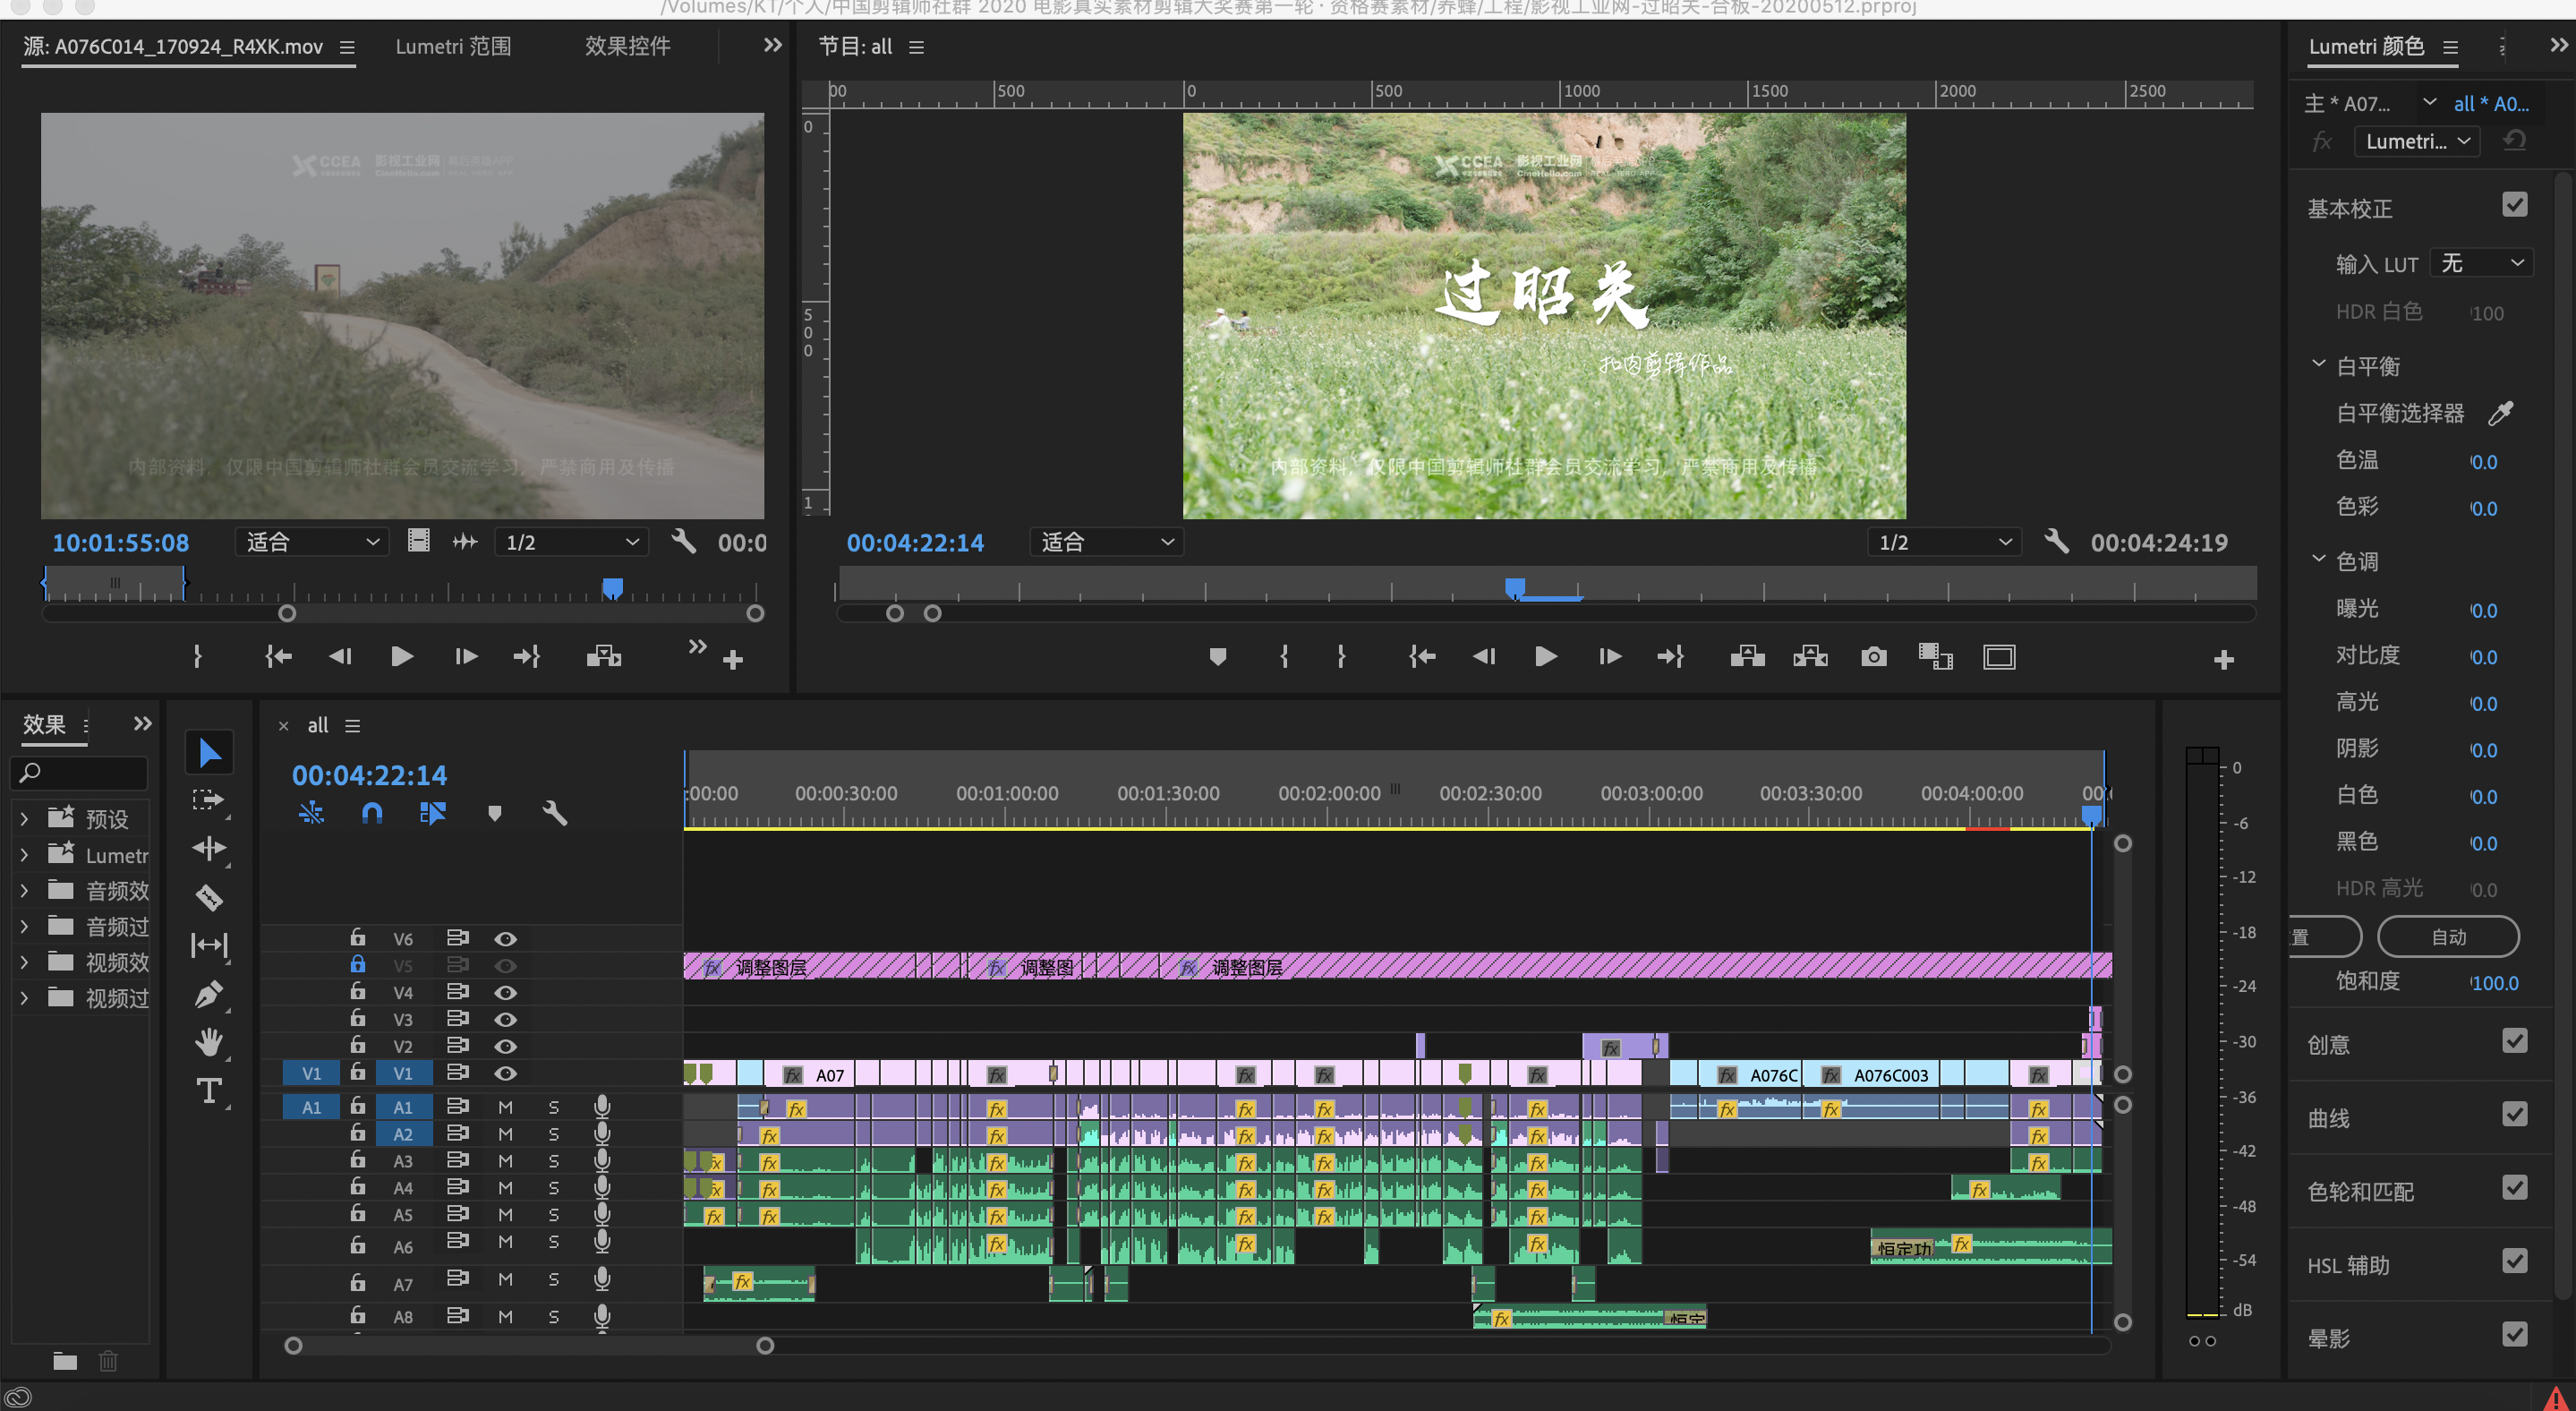Select the Hand tool
Viewport: 2576px width, 1411px height.
click(x=209, y=1042)
